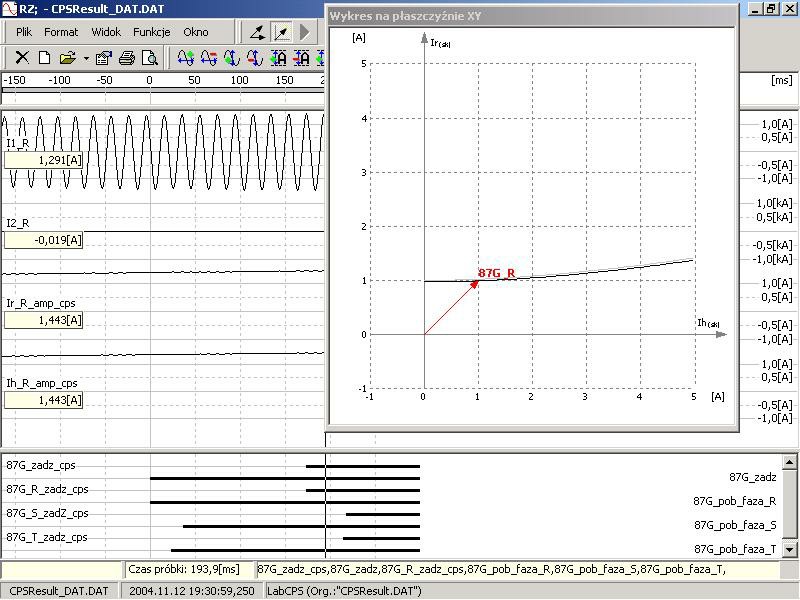The image size is (800, 600).
Task: Click the Ih_R_amp_cps value field
Action: click(43, 401)
